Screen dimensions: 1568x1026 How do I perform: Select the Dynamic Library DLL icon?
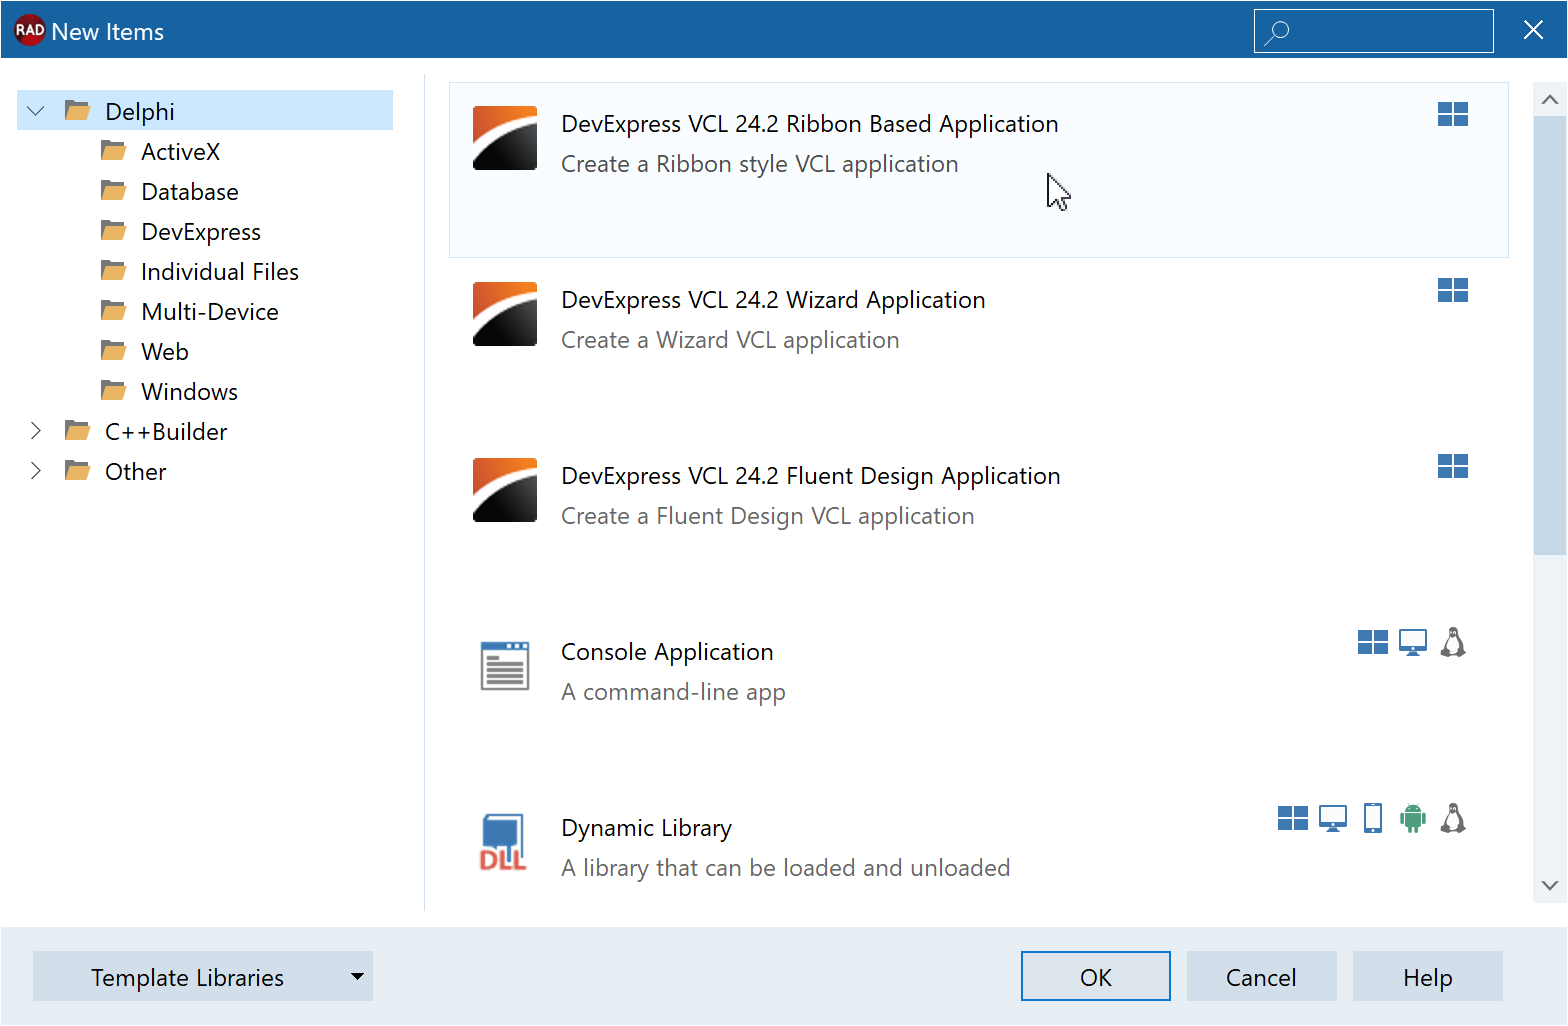504,842
